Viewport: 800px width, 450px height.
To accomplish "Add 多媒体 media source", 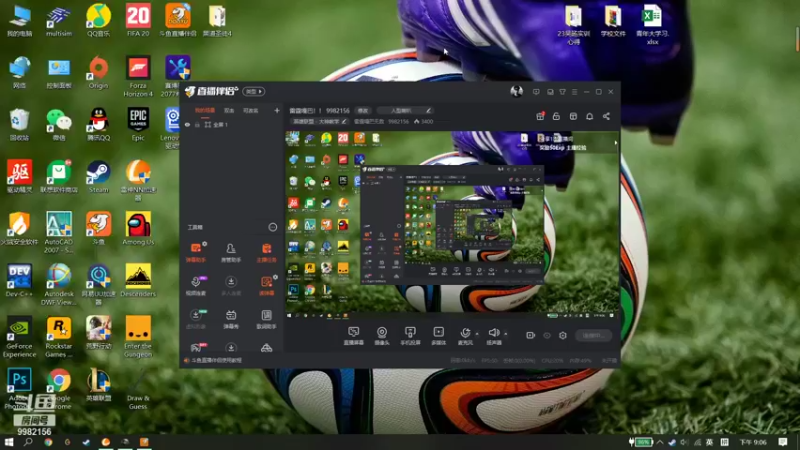I will pyautogui.click(x=439, y=336).
